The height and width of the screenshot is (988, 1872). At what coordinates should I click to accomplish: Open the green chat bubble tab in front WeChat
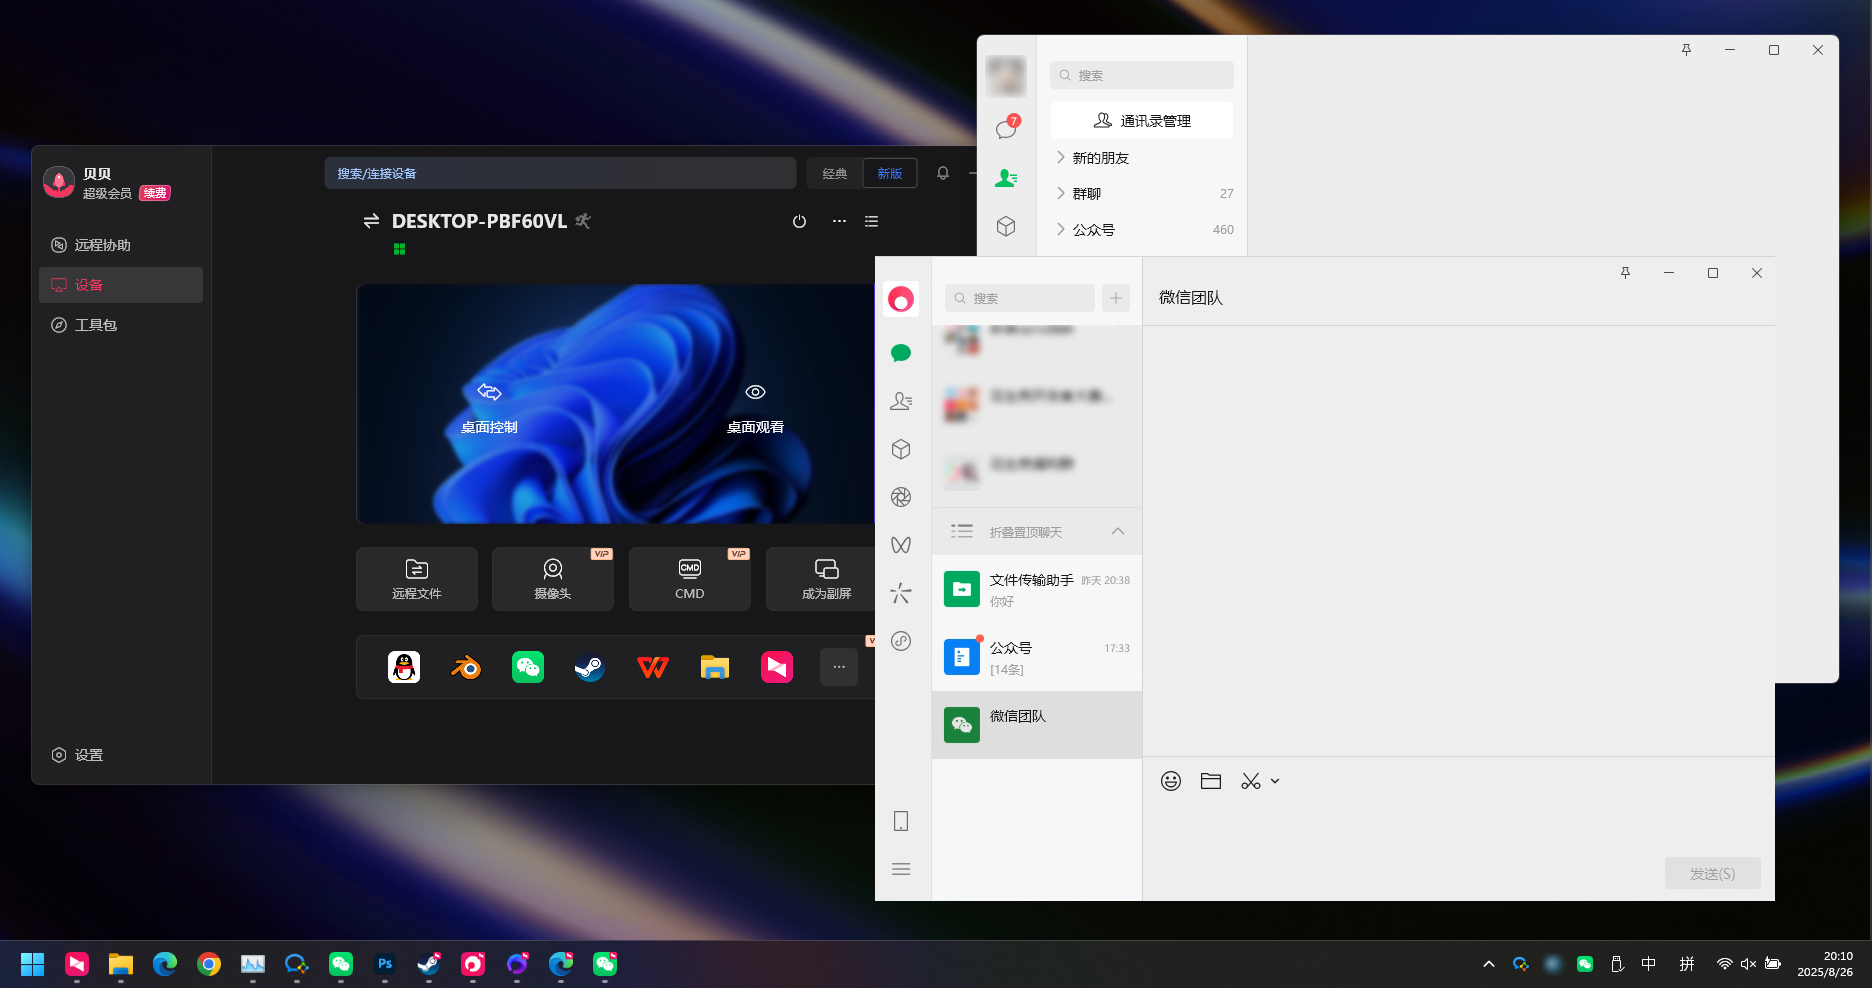click(901, 353)
